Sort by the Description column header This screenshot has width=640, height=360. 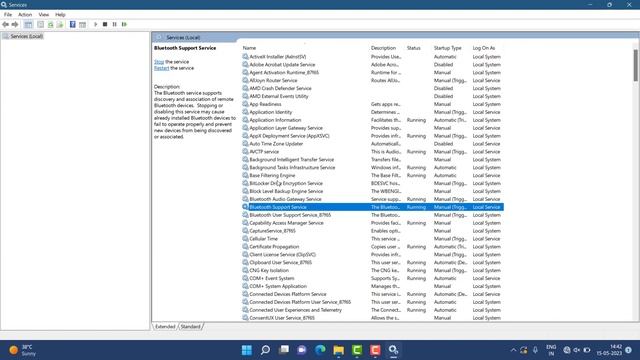coord(383,48)
